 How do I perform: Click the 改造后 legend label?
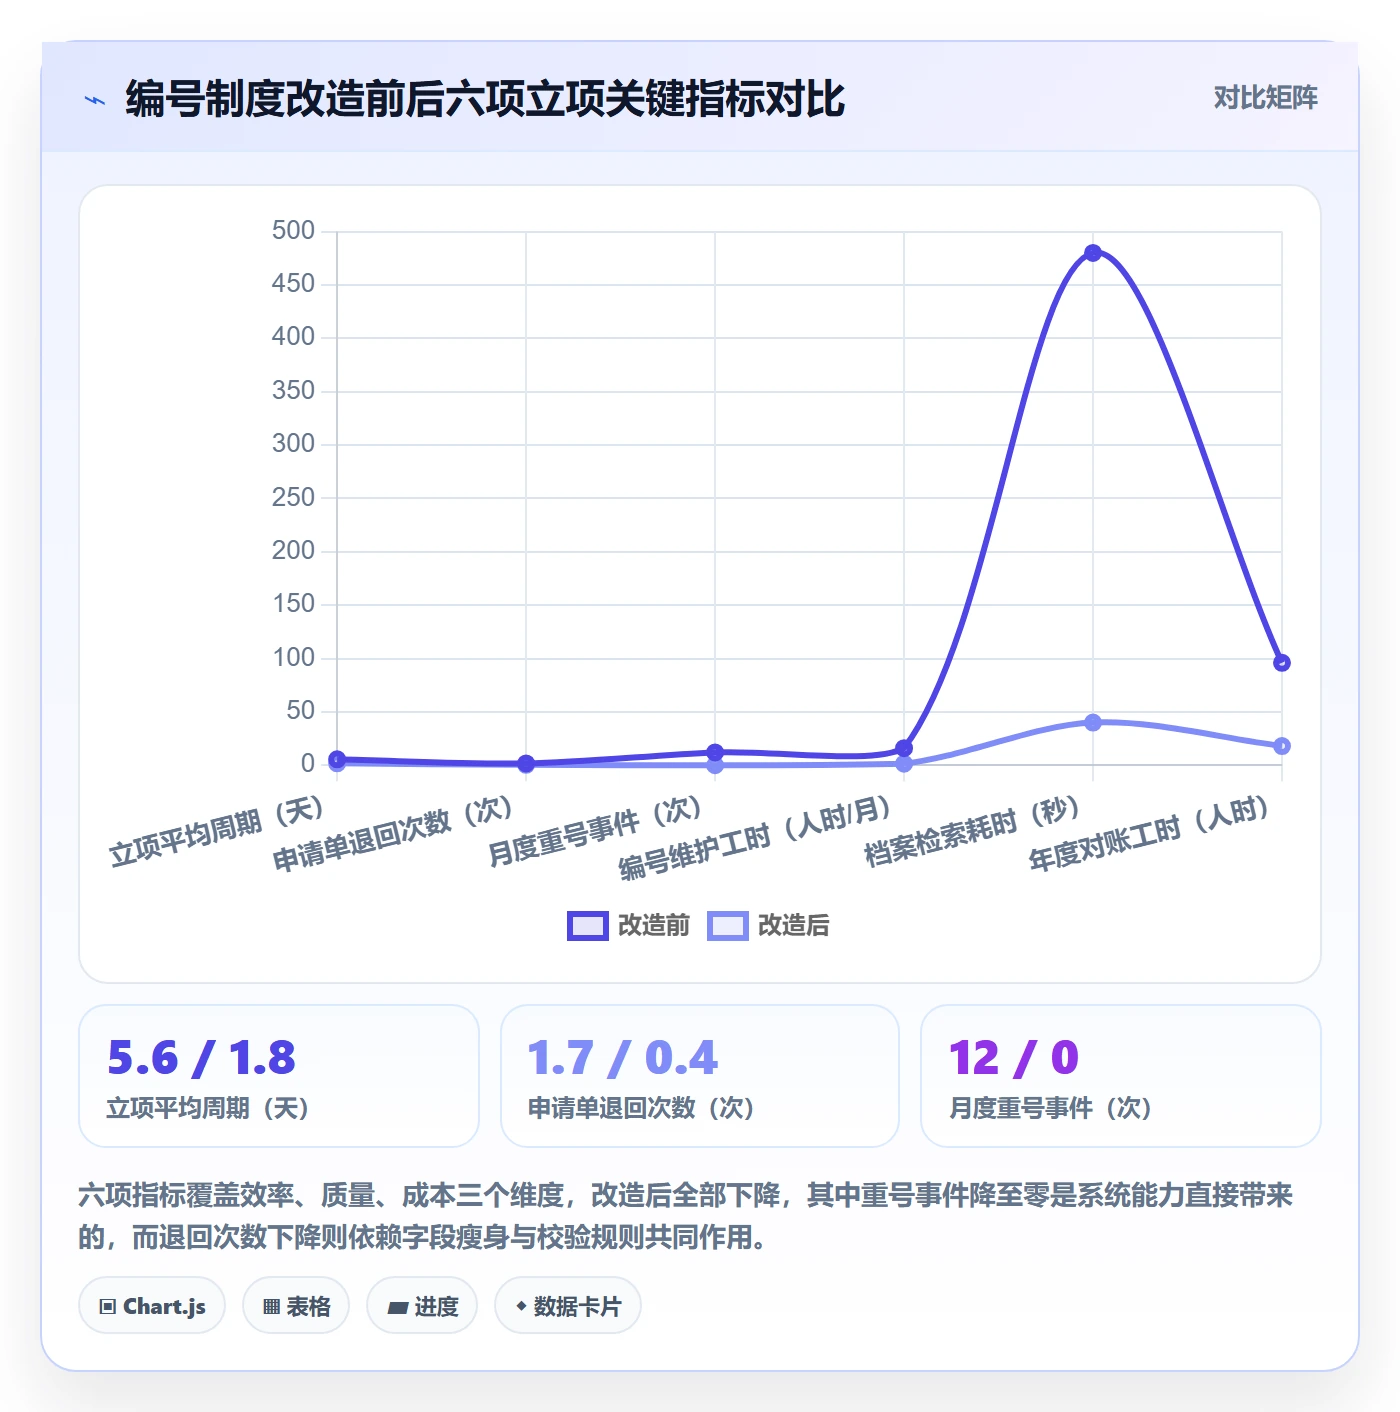(793, 926)
